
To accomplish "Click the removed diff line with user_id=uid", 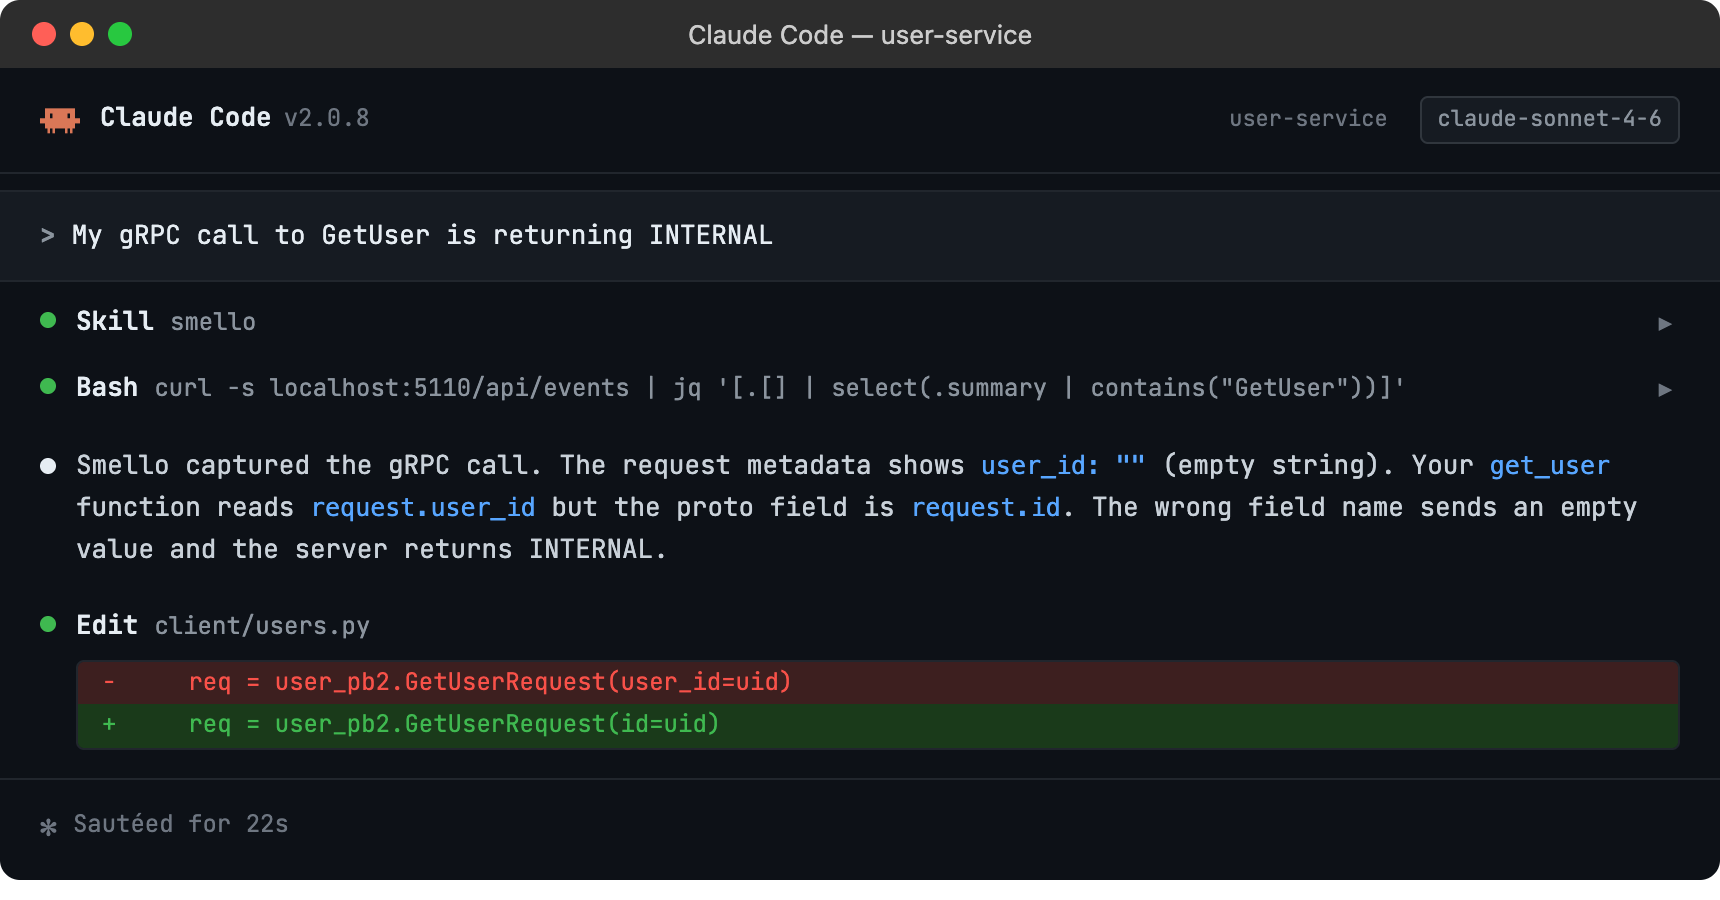I will [x=878, y=682].
